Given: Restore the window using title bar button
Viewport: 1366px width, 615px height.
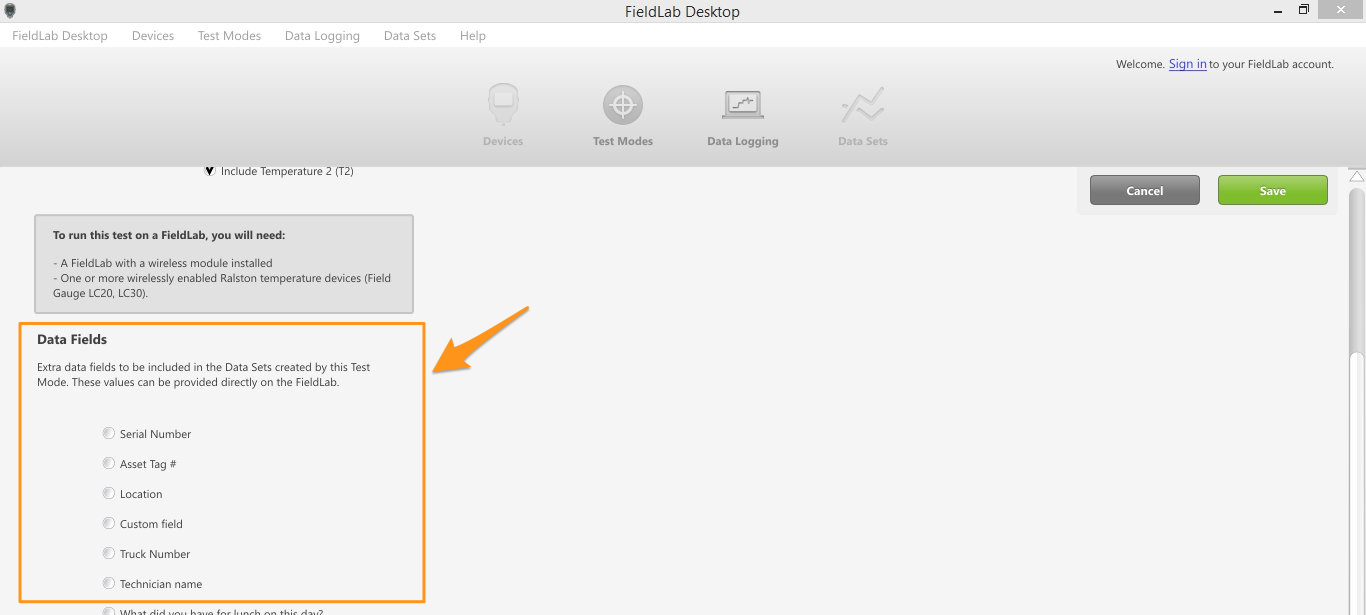Looking at the screenshot, I should point(1303,10).
